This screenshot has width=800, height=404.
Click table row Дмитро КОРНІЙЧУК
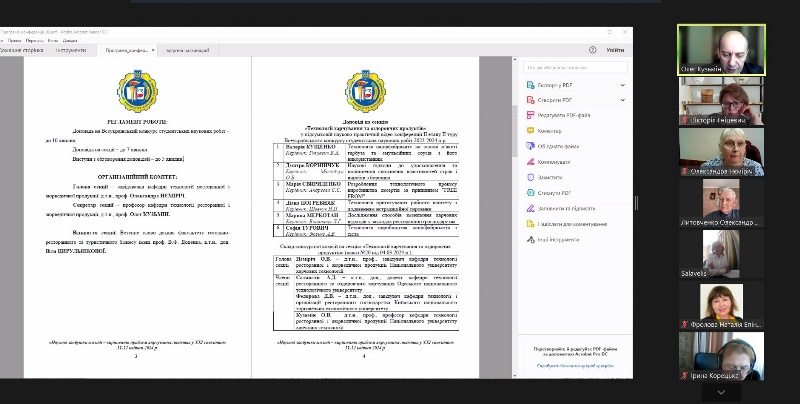point(366,171)
